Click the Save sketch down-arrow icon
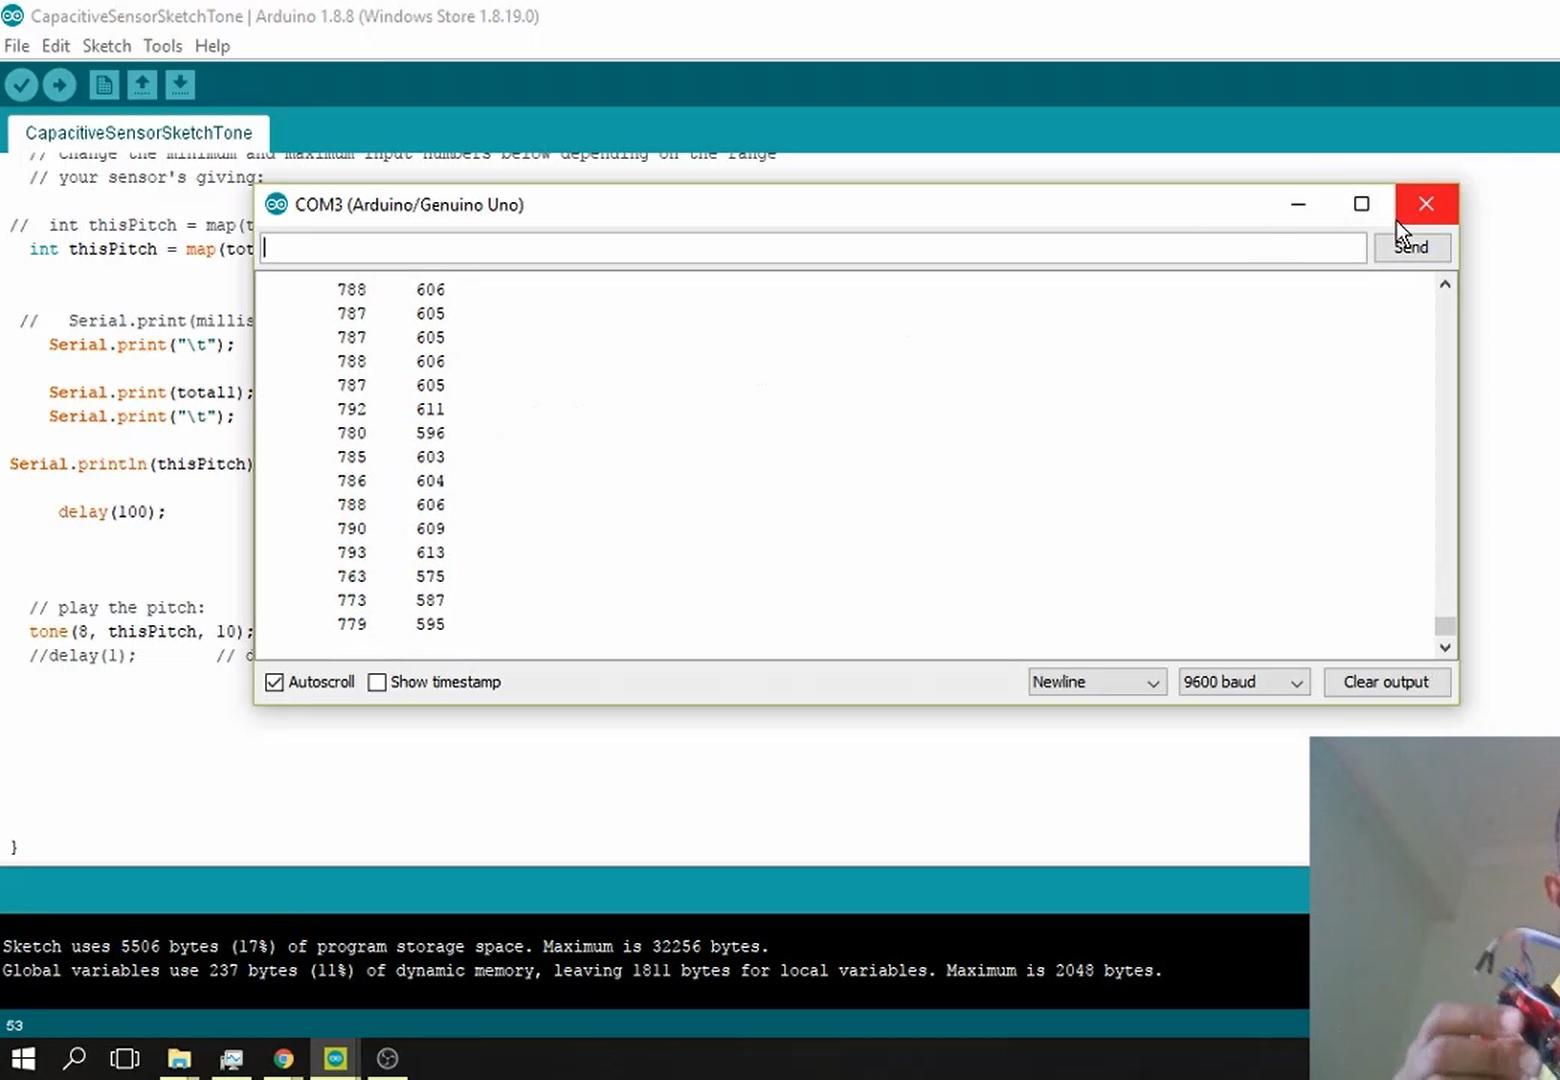Viewport: 1560px width, 1080px height. point(180,85)
